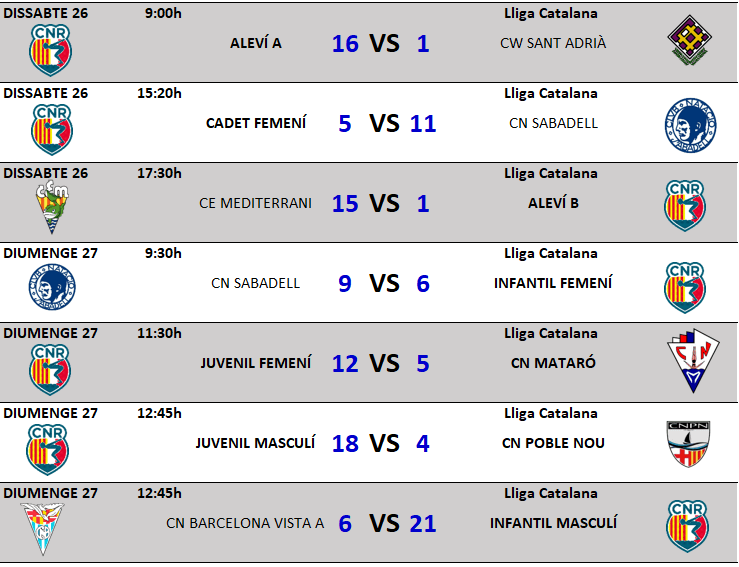Click the 15:20h match time
Viewport: 739px width, 567px height.
click(x=159, y=93)
